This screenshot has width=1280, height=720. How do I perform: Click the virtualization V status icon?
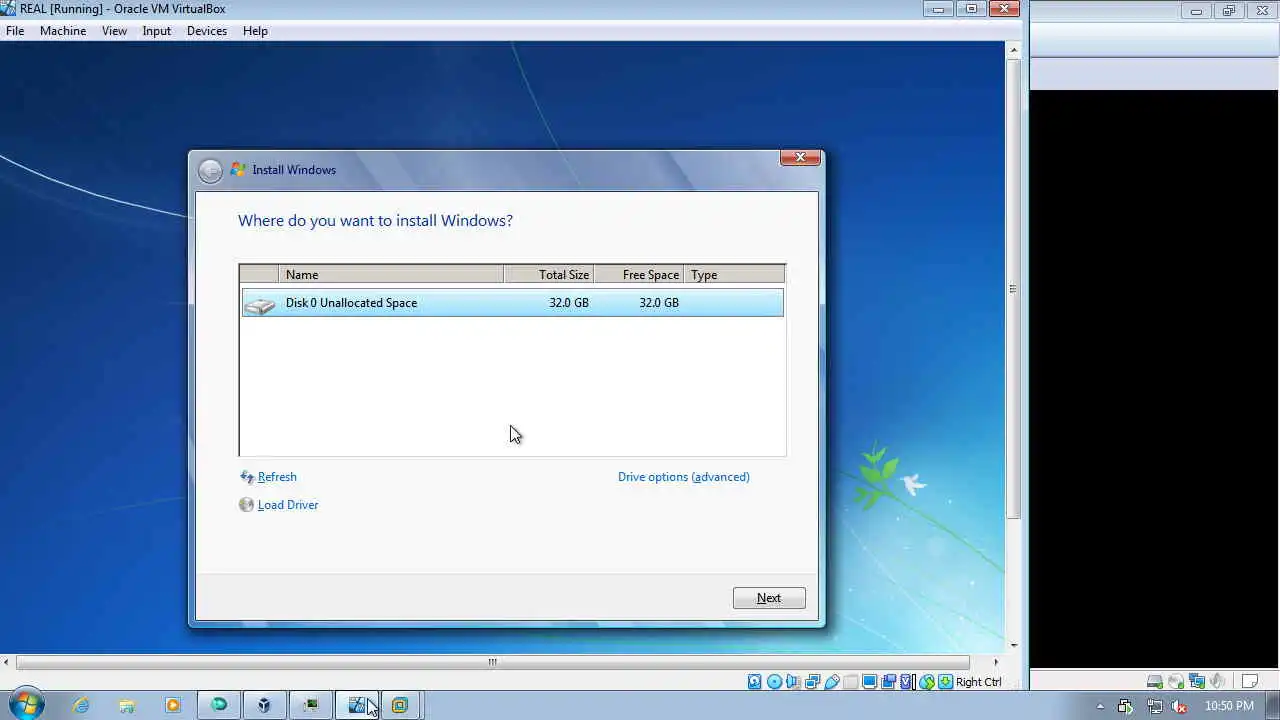coord(907,682)
